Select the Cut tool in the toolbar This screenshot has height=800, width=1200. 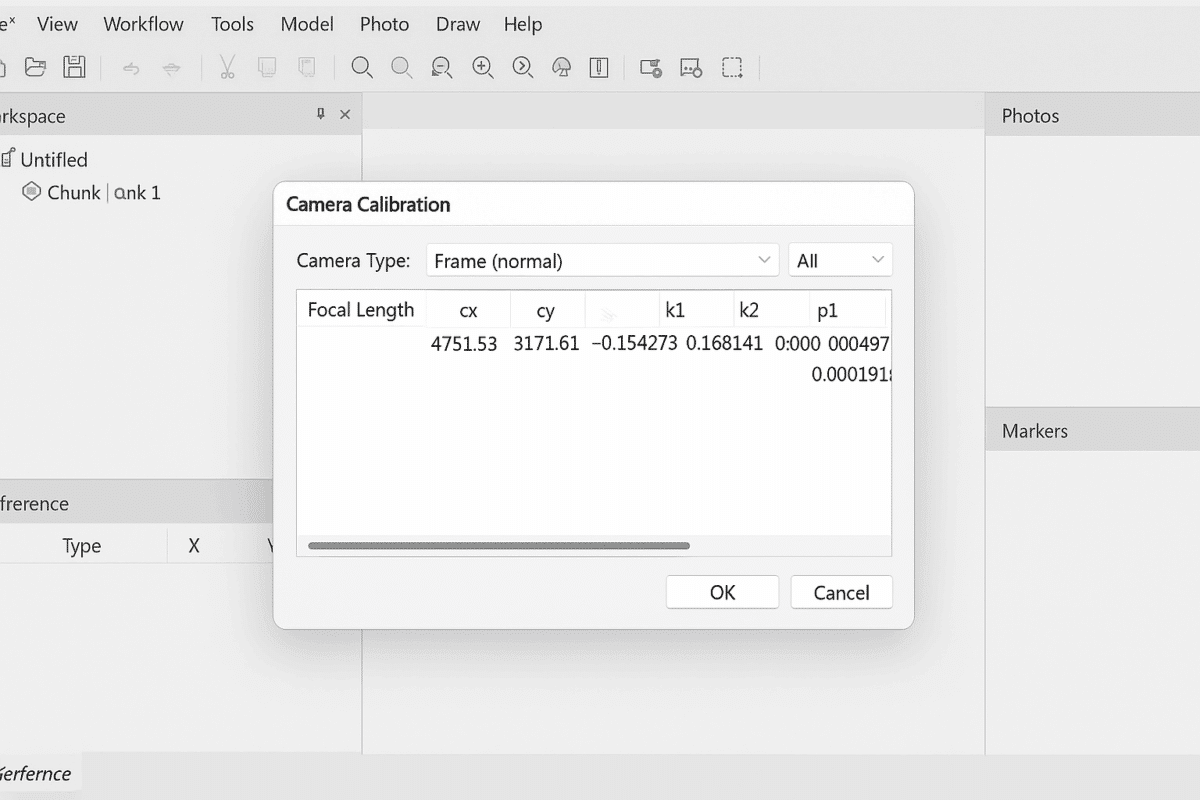tap(227, 67)
